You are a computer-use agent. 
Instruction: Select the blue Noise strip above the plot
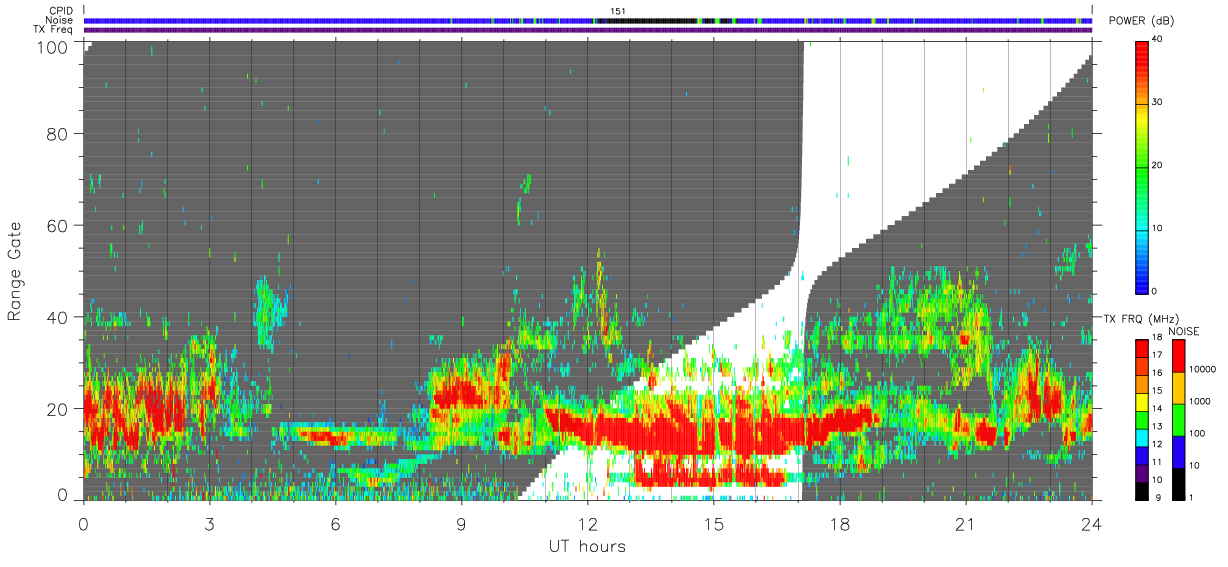pos(587,20)
